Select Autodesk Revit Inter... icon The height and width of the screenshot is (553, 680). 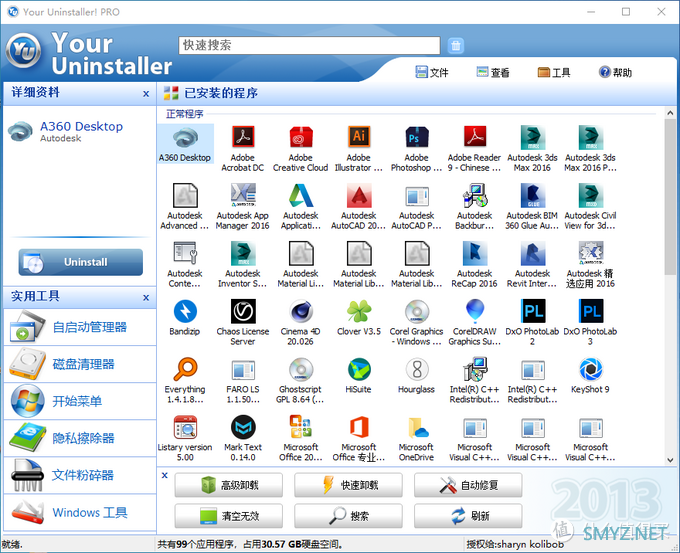[533, 254]
